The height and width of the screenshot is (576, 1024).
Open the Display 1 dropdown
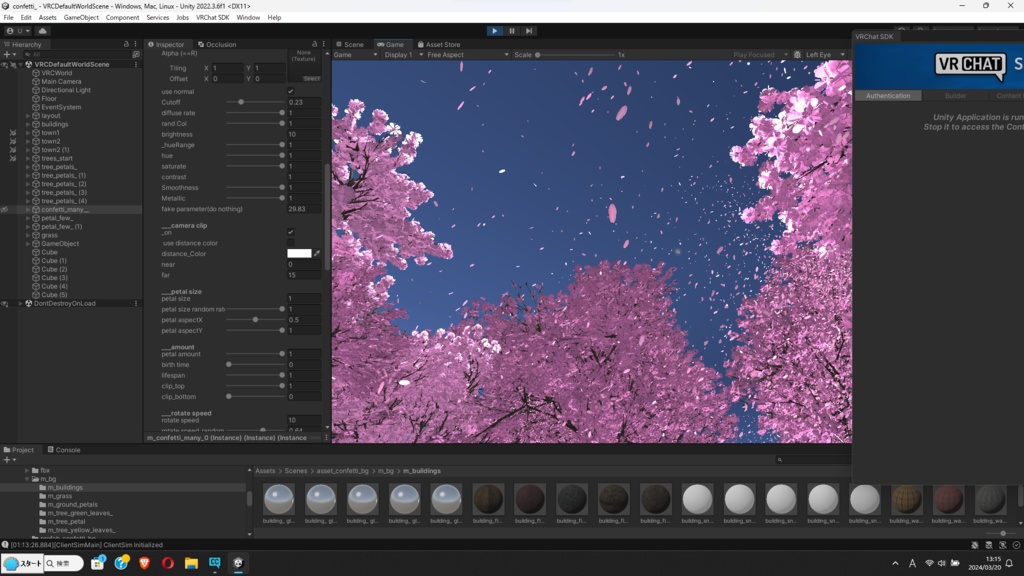coord(402,55)
